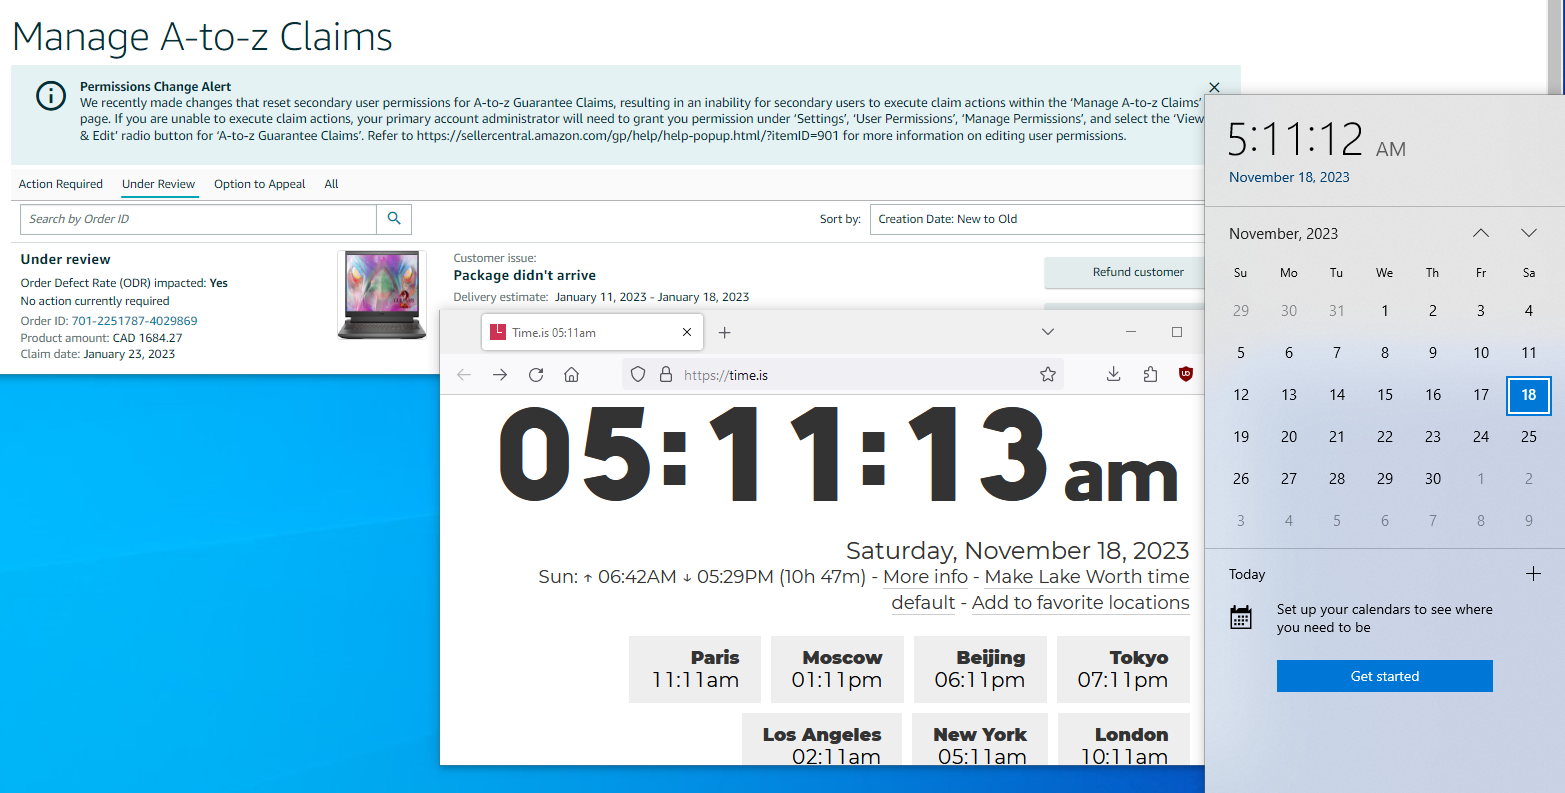The image size is (1565, 793).
Task: Minimize the Firefox window
Action: point(1131,332)
